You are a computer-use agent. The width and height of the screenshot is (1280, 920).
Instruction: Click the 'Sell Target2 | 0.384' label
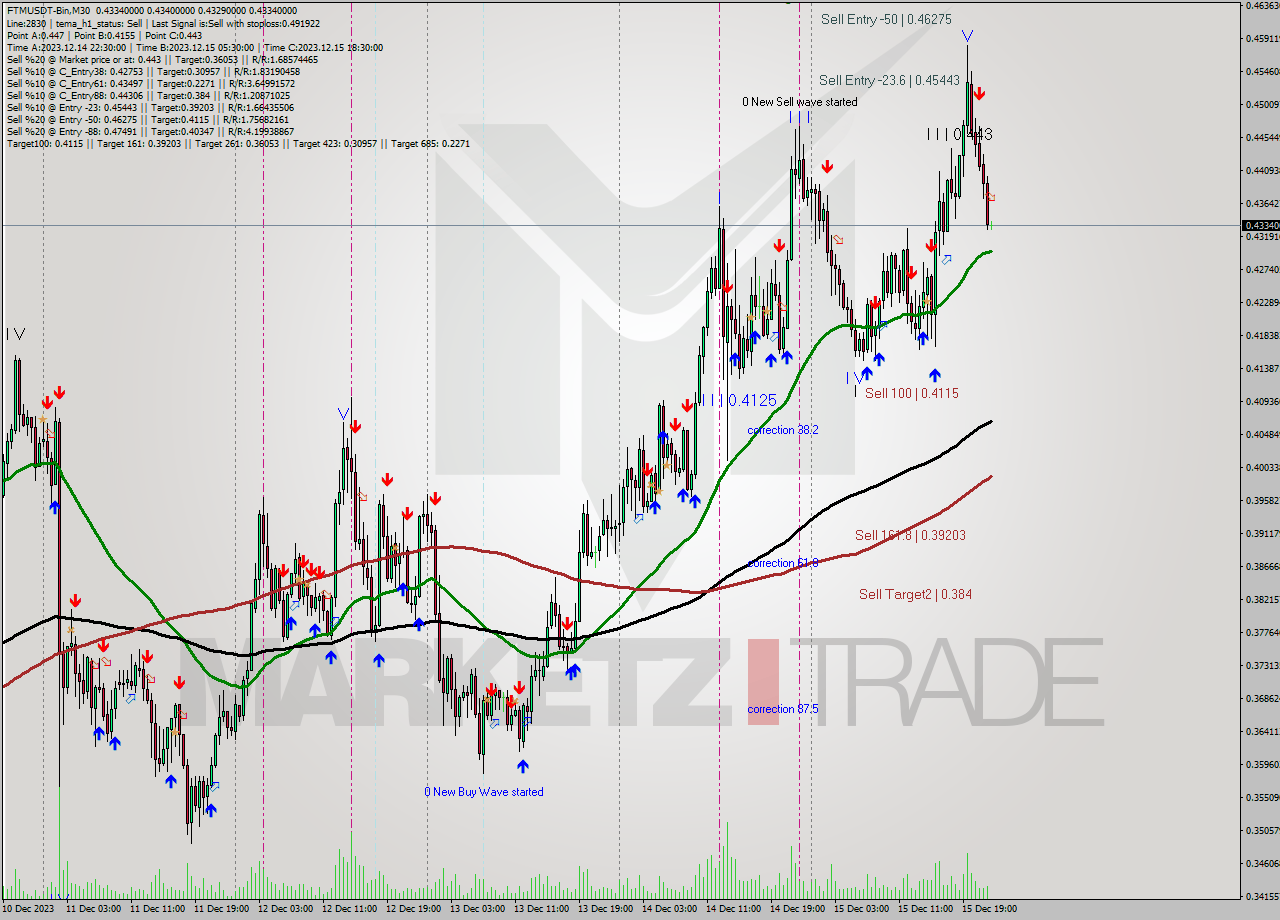(915, 595)
